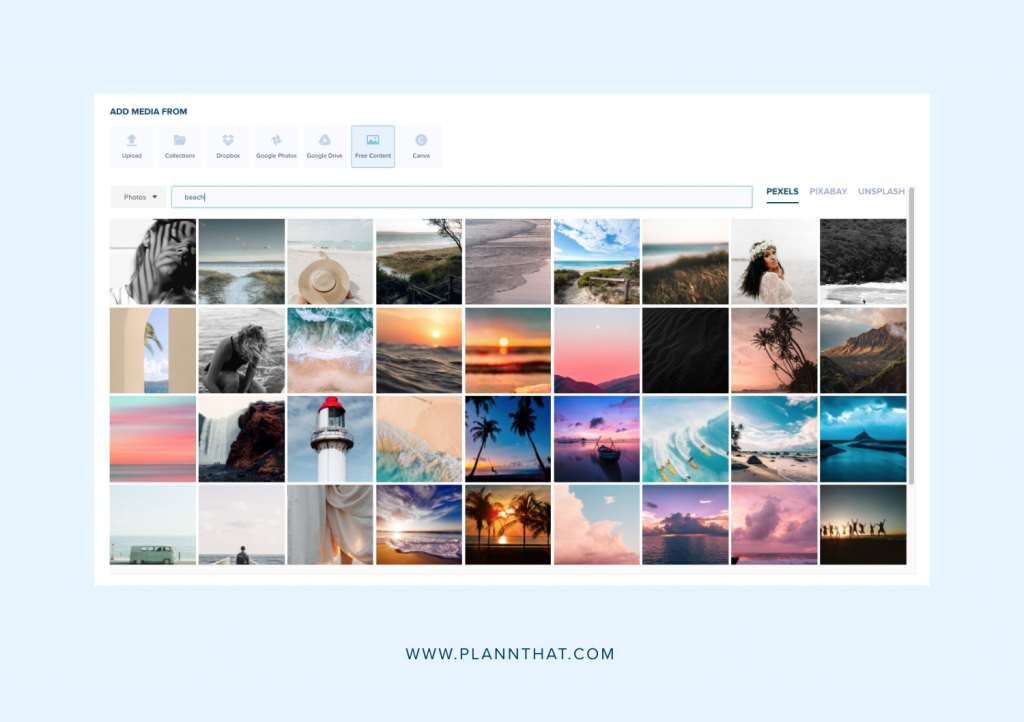Select the lighthouse photo thumbnail
The width and height of the screenshot is (1024, 722).
tap(330, 438)
